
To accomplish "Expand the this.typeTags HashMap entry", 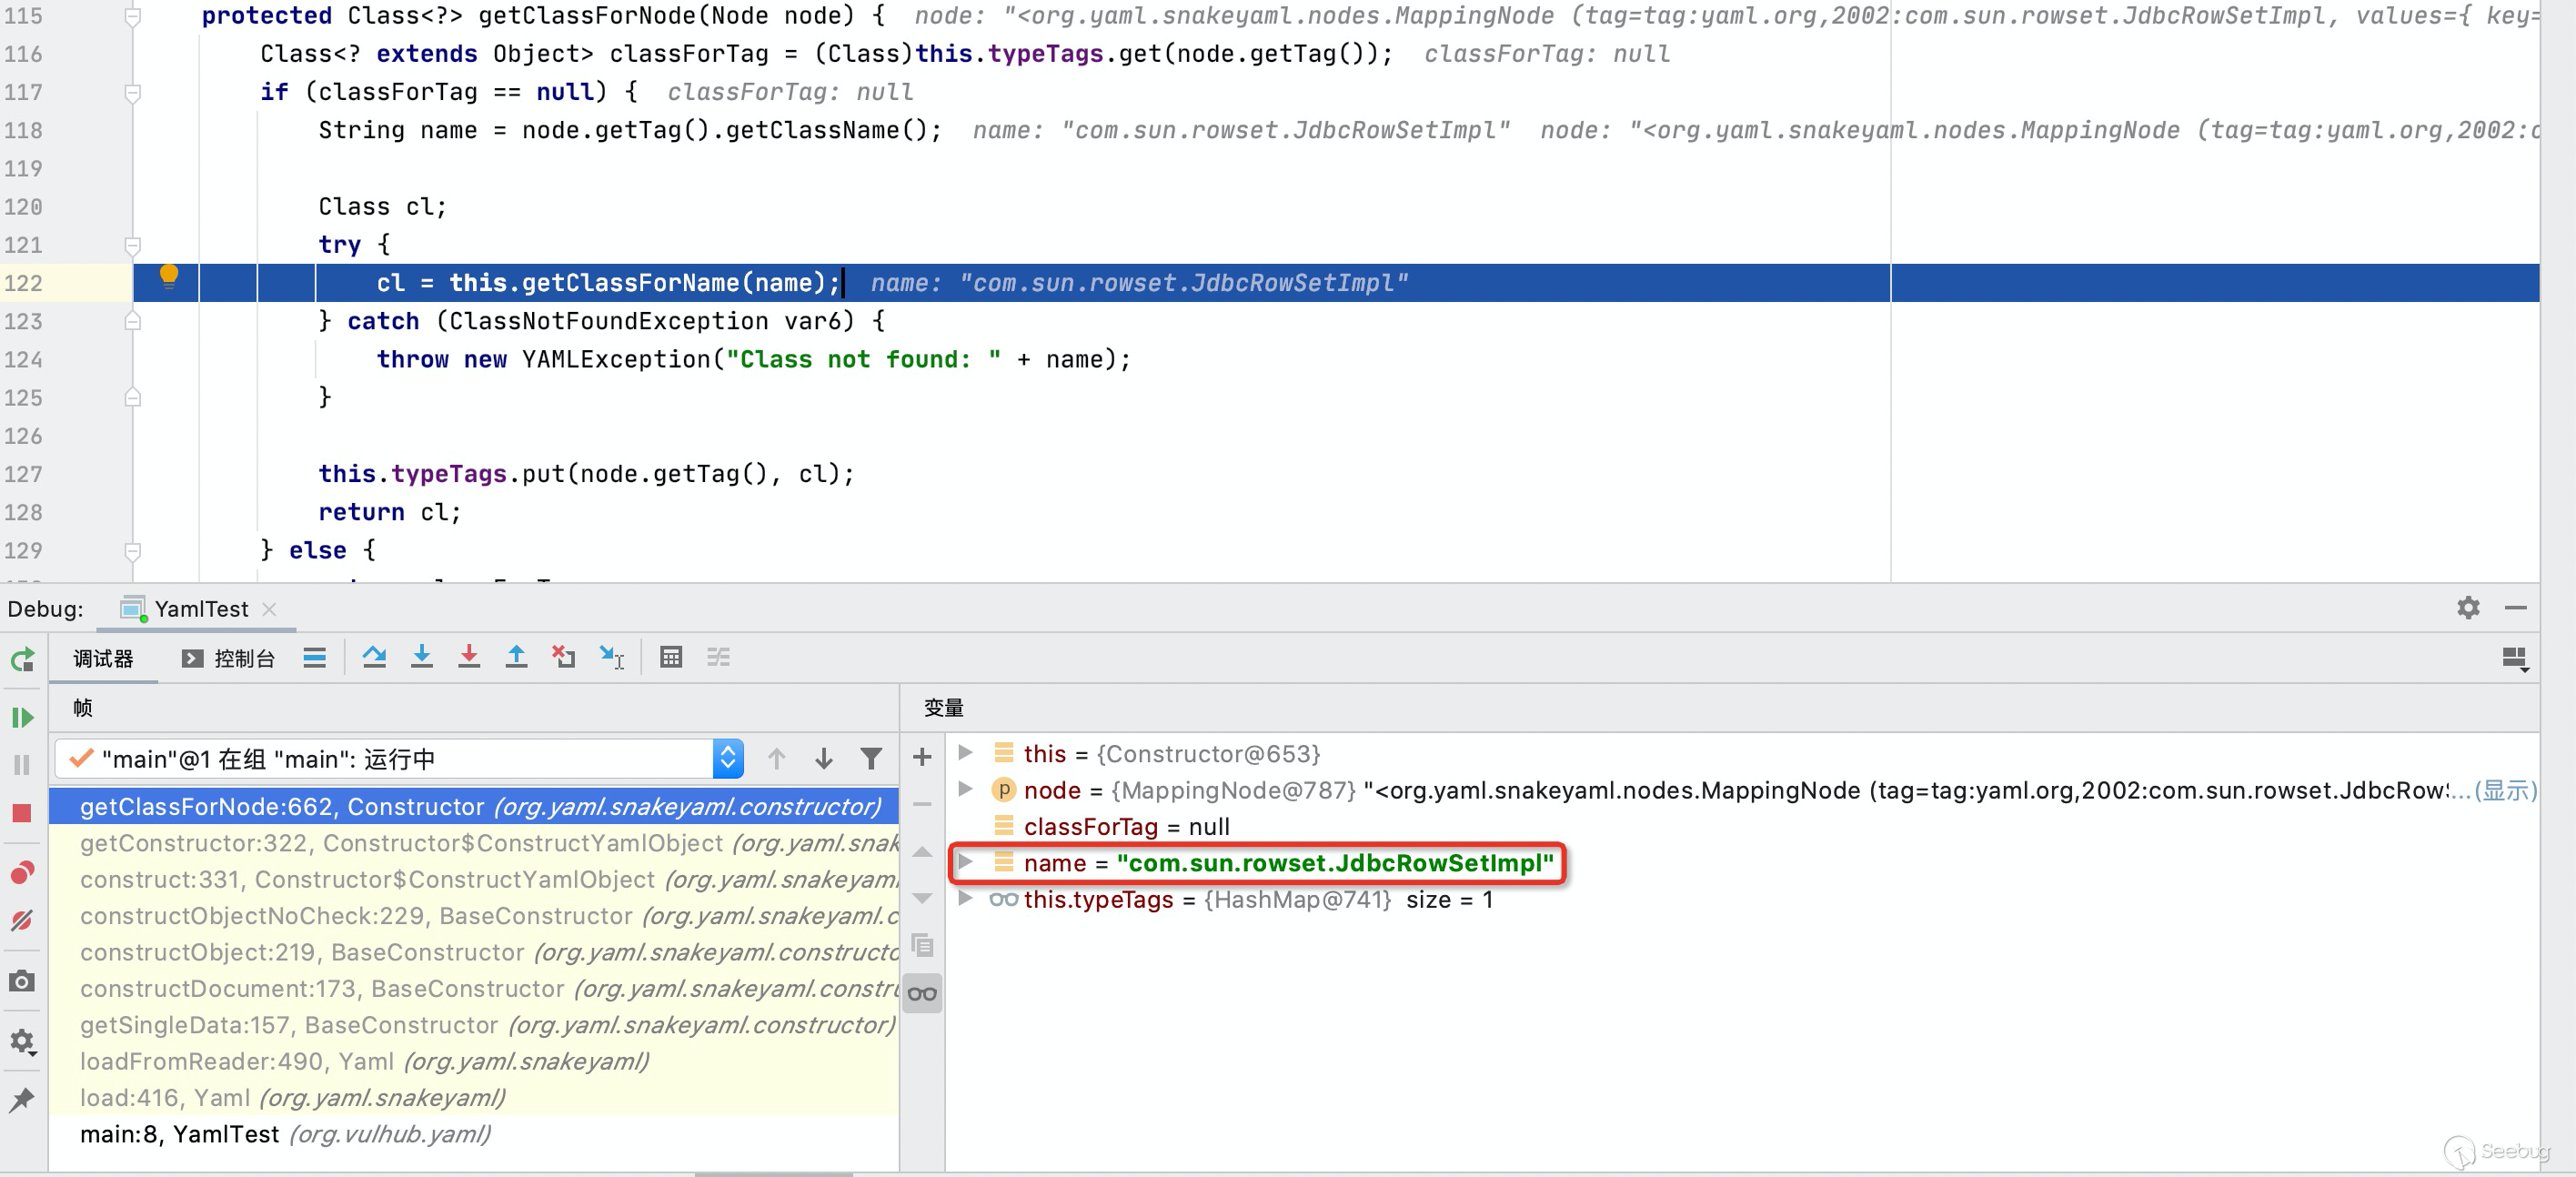I will tap(965, 899).
